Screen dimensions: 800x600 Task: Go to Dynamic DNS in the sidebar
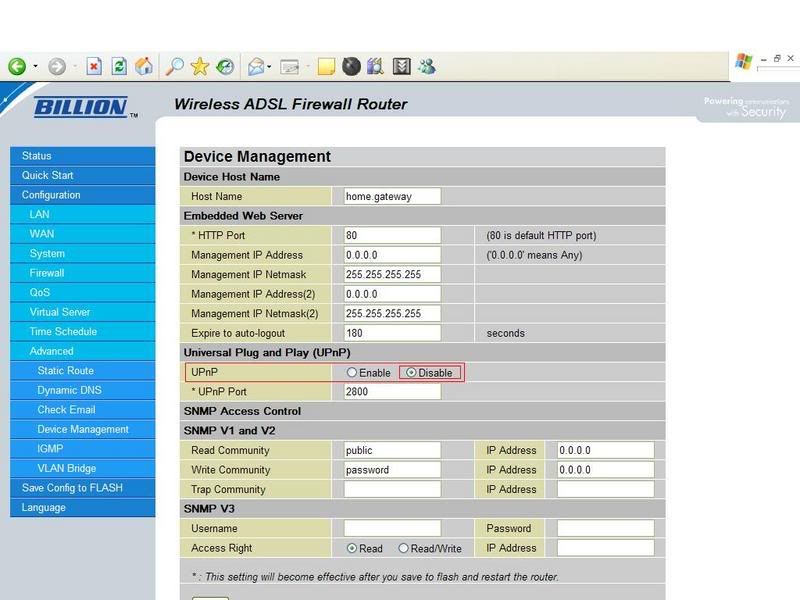pos(69,390)
